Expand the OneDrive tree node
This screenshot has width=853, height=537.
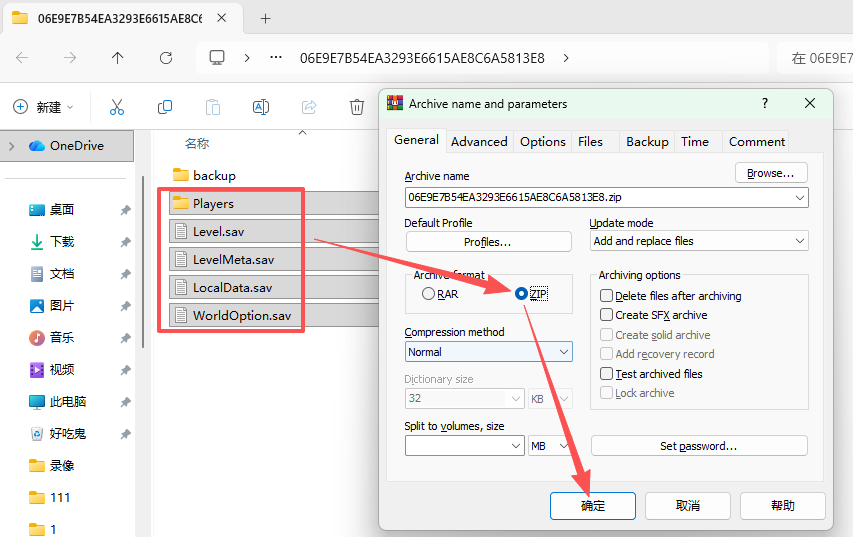click(x=11, y=146)
